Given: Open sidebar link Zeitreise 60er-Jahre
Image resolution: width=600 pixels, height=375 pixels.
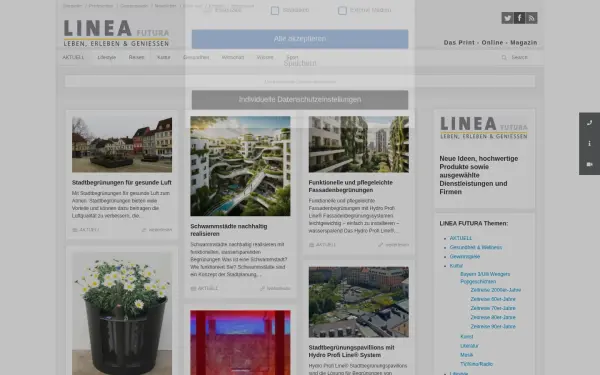Looking at the screenshot, I should click(493, 299).
